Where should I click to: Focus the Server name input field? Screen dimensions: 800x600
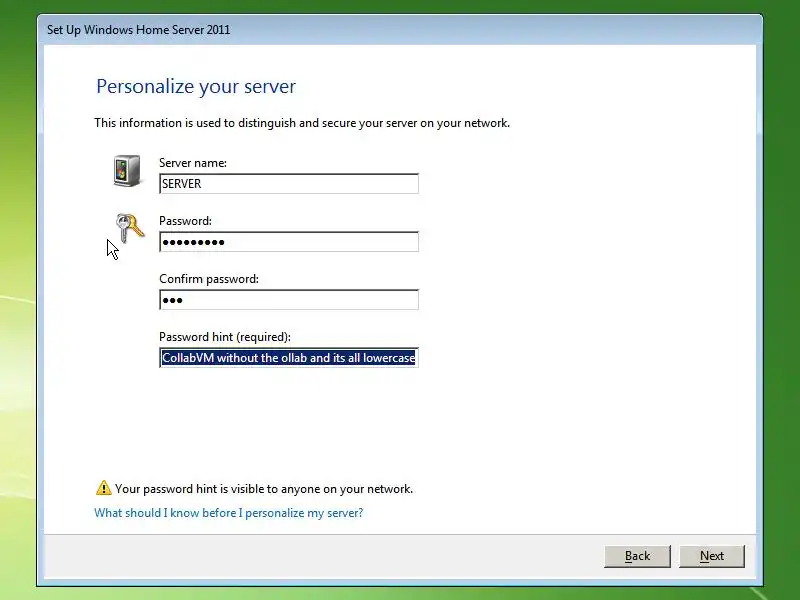[x=289, y=184]
